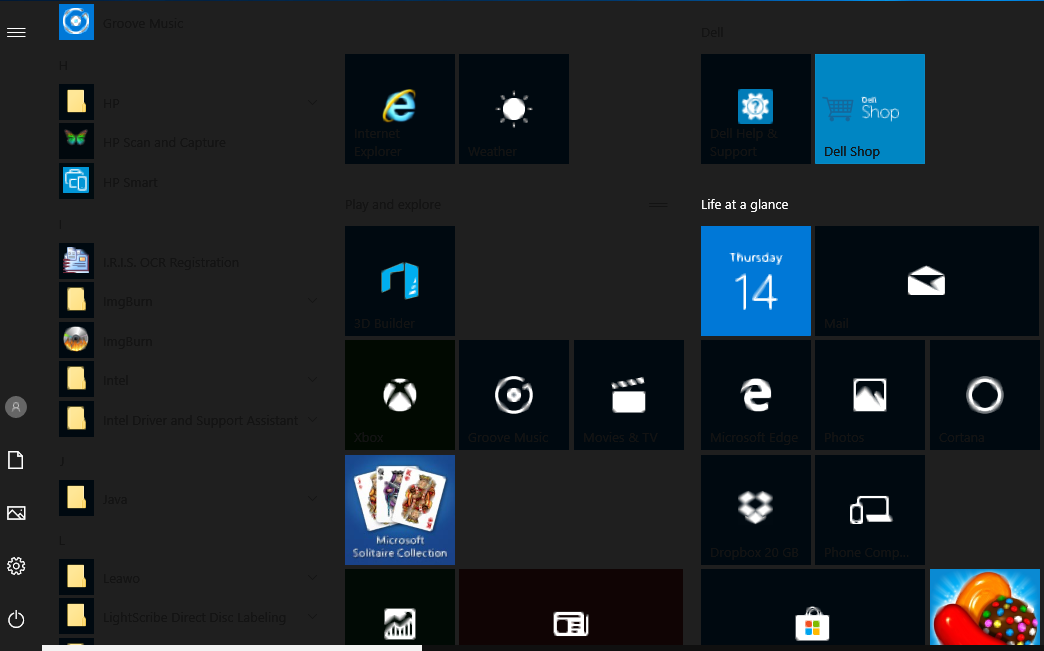
Task: Open the Movies & TV tile
Action: [629, 395]
